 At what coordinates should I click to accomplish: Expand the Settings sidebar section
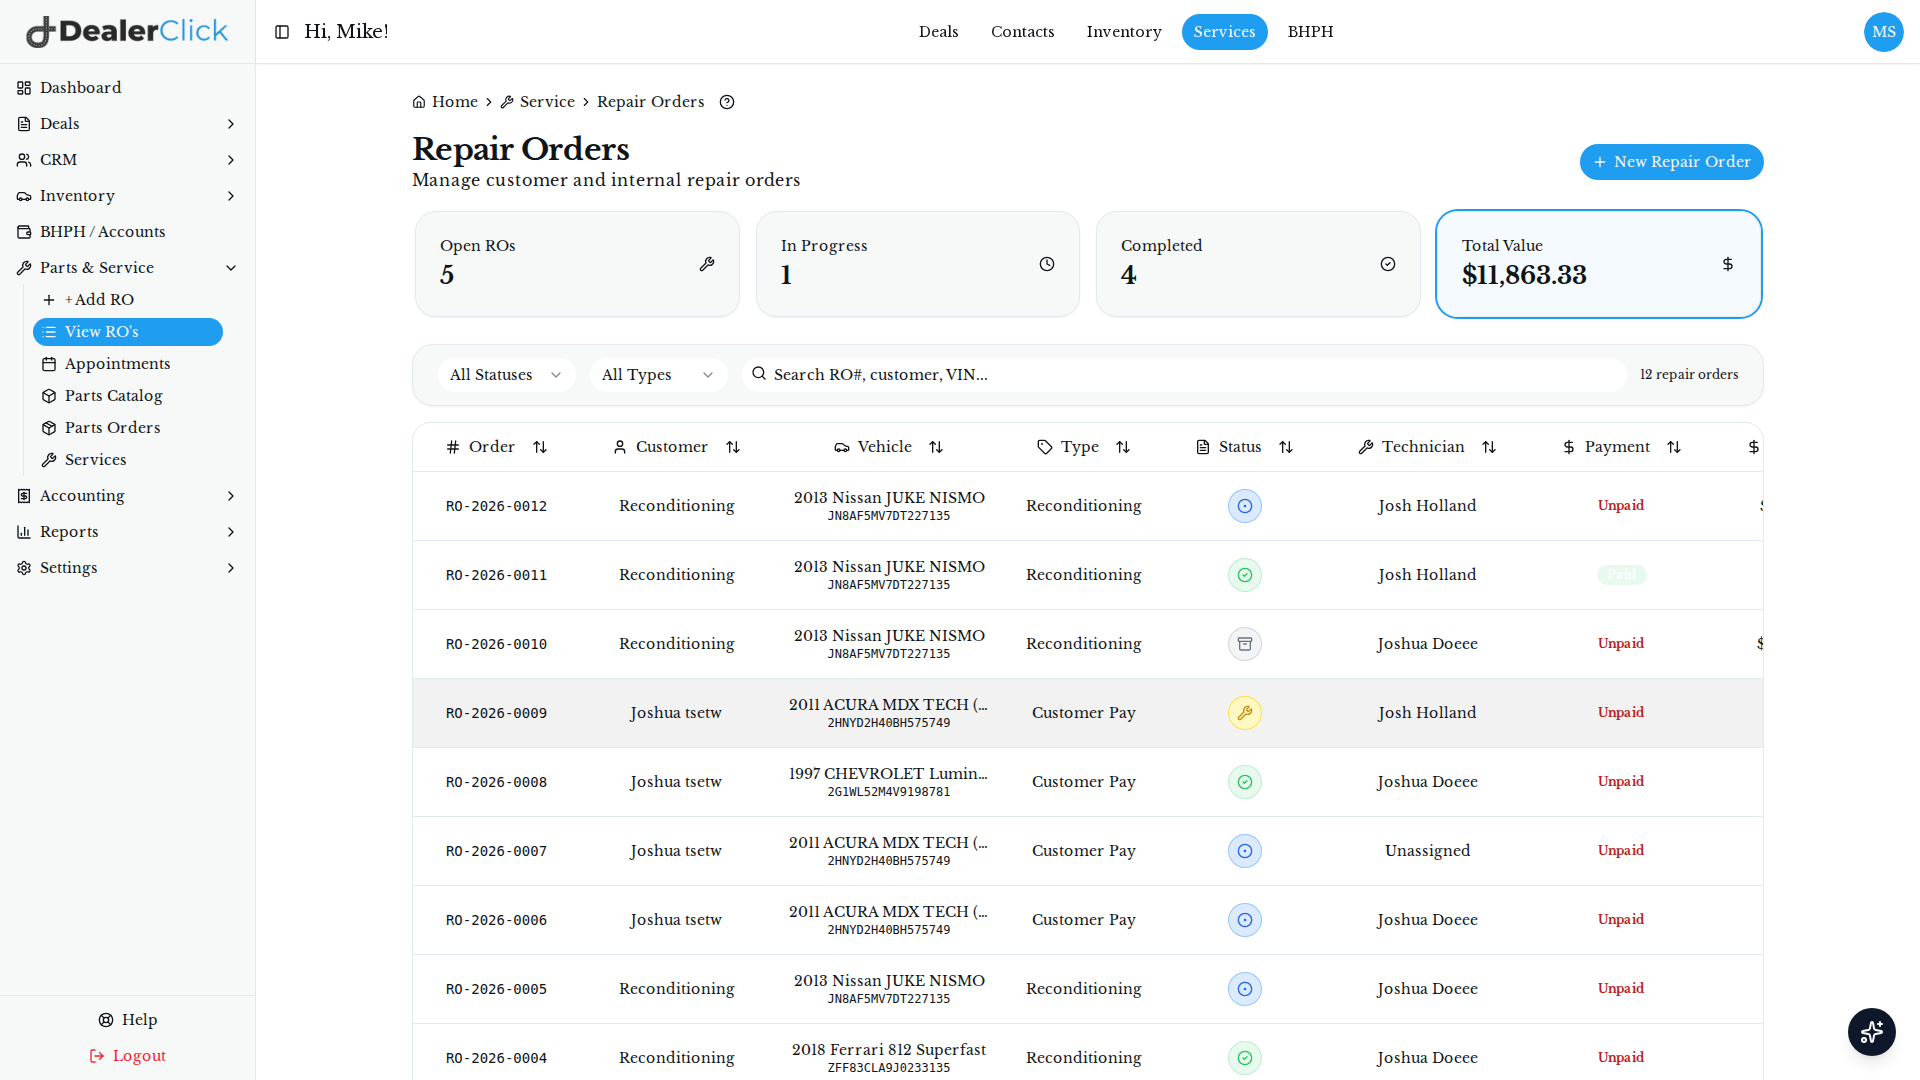point(127,568)
